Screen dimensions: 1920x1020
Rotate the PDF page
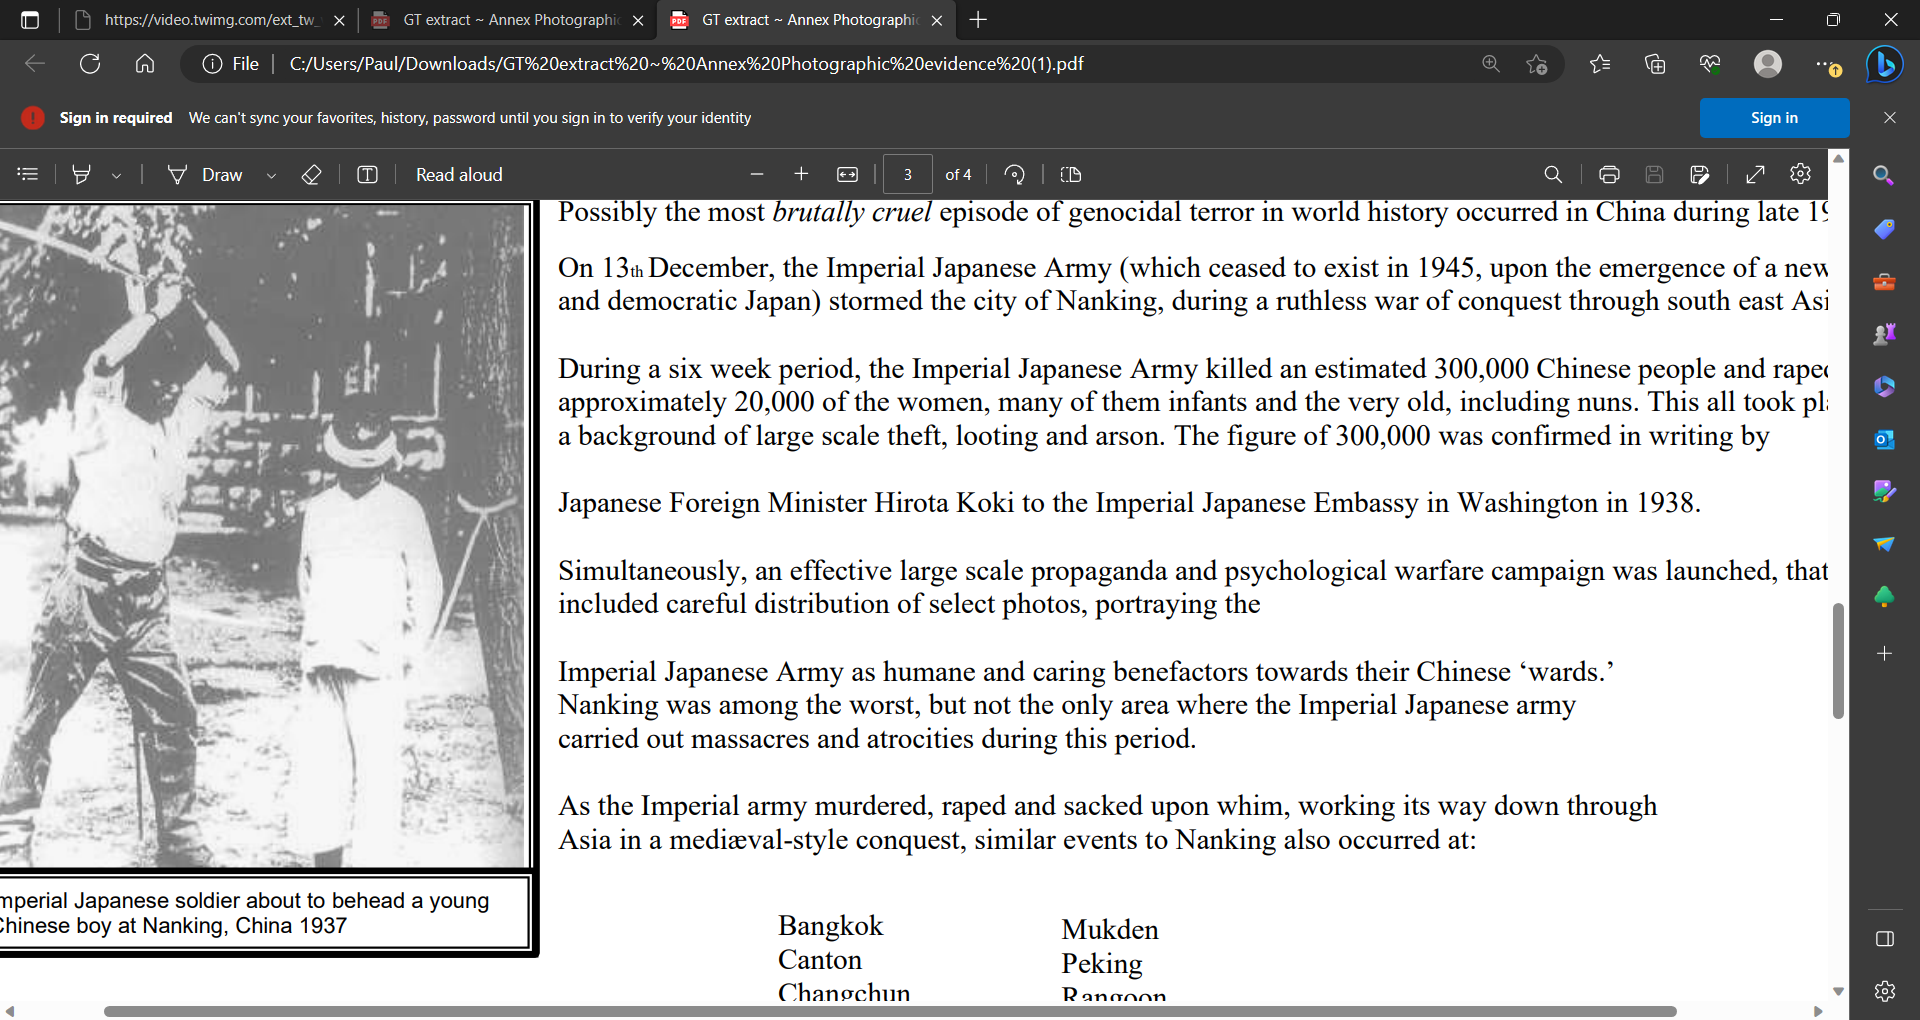[1014, 174]
